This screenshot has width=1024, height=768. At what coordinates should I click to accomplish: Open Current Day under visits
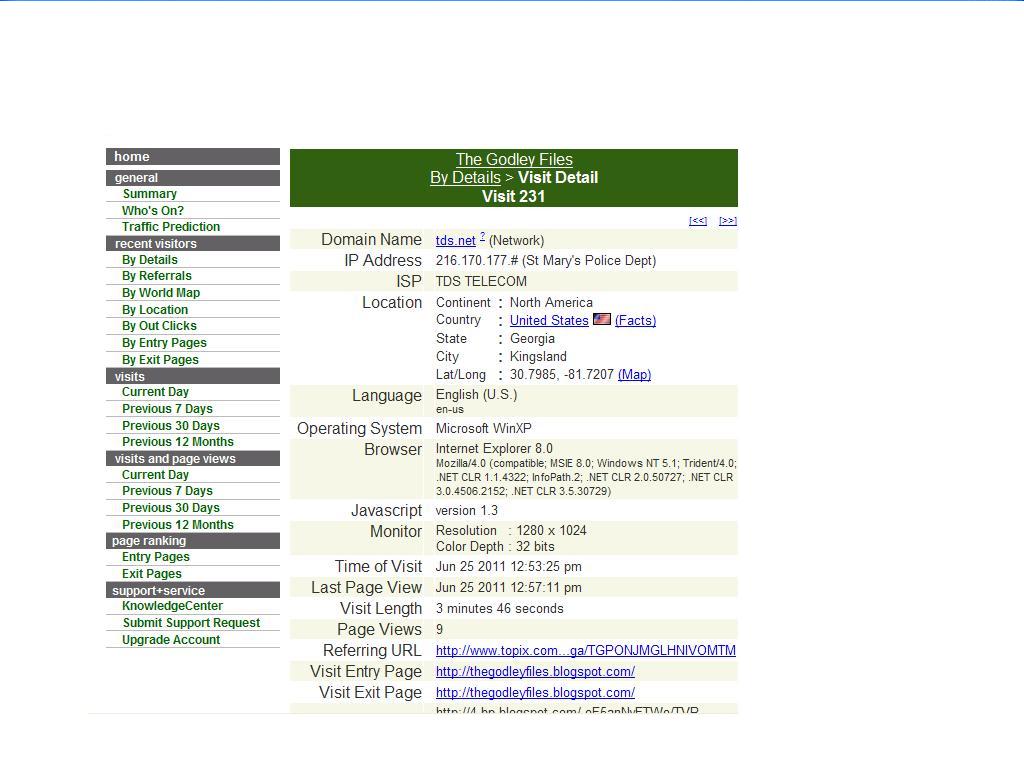click(x=155, y=392)
